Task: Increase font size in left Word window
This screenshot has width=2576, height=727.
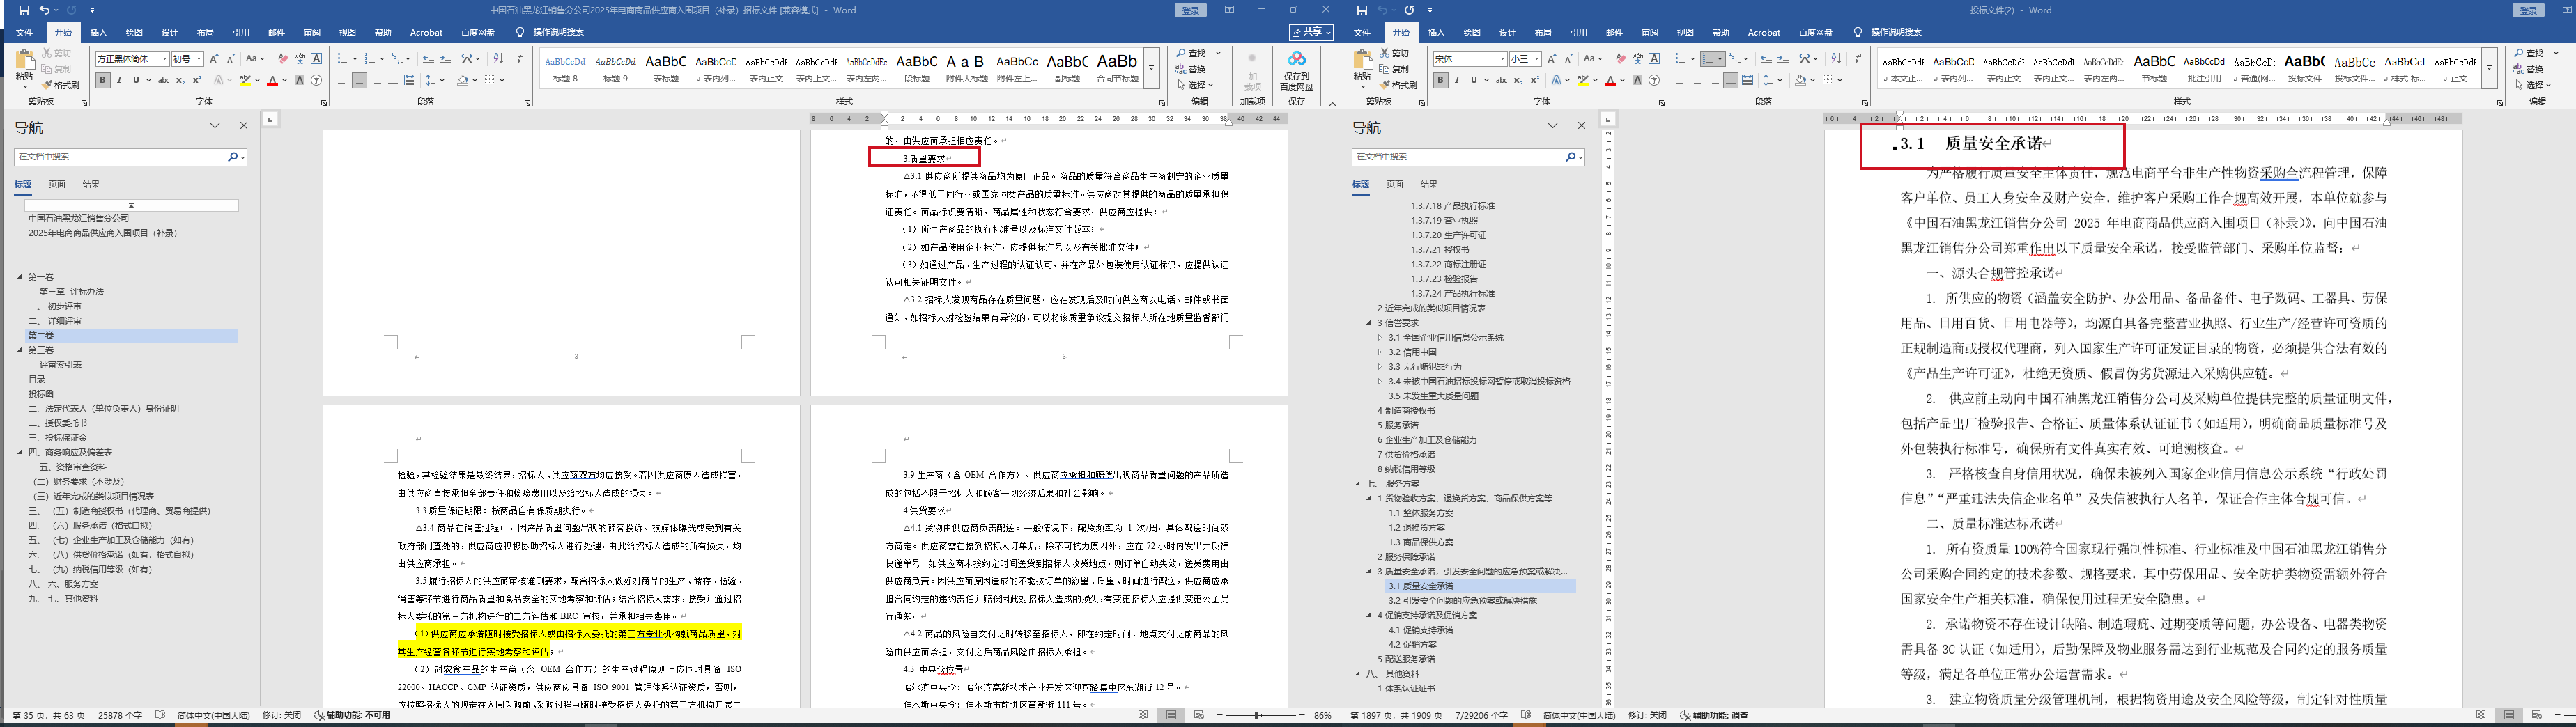Action: (x=215, y=59)
